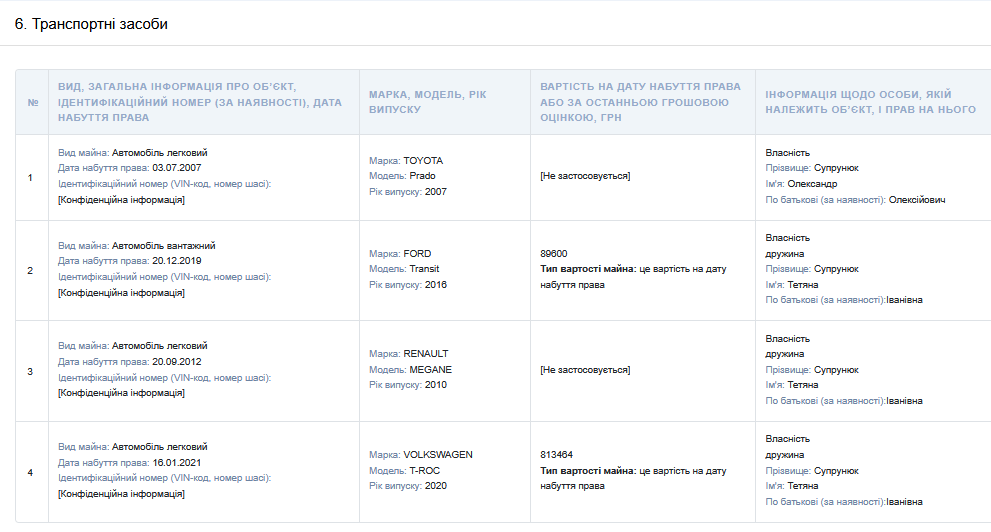The width and height of the screenshot is (991, 532).
Task: Click the "Інформація щодо особи" column header
Action: (x=870, y=102)
